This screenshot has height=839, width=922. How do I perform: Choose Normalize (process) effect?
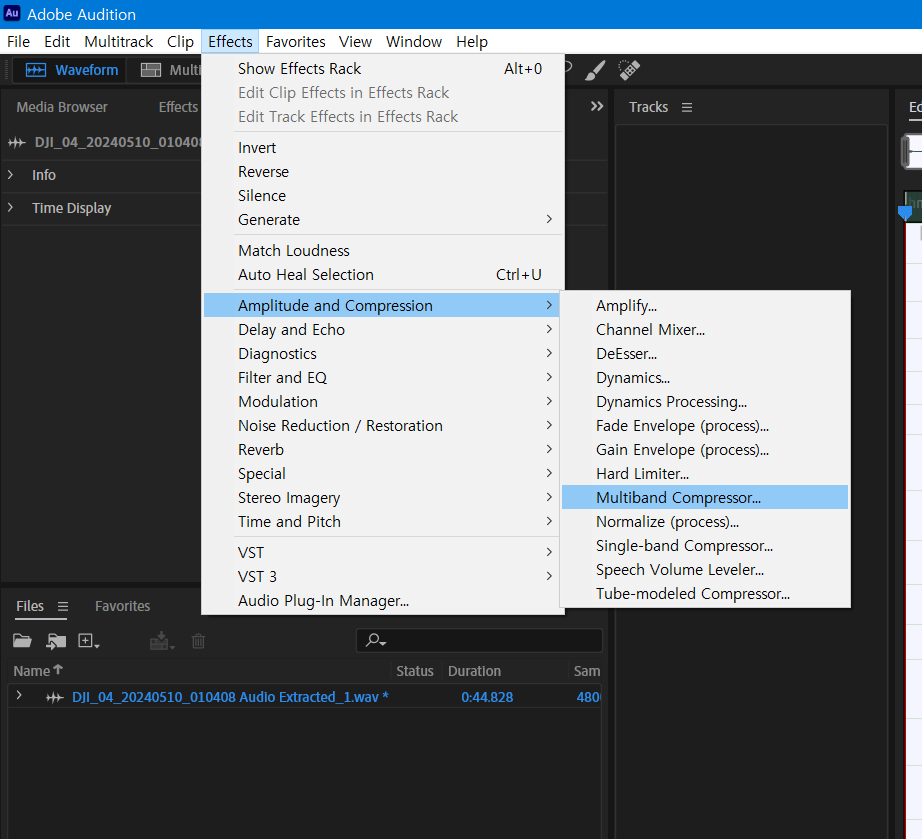pyautogui.click(x=705, y=522)
